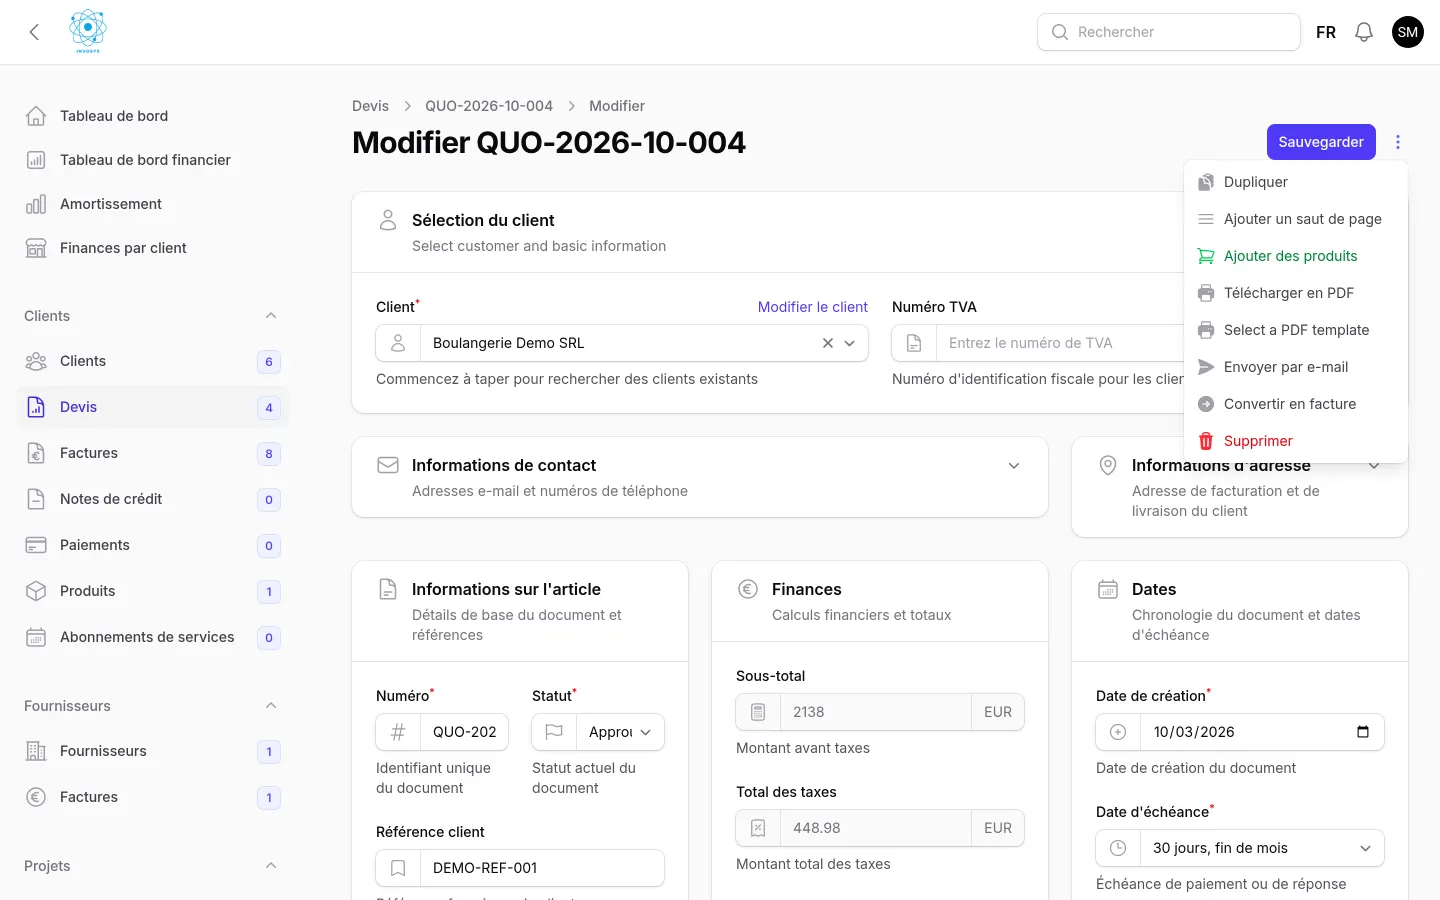Select Ajouter un saut de page
Screen dimensions: 1440x900
pos(1296,219)
